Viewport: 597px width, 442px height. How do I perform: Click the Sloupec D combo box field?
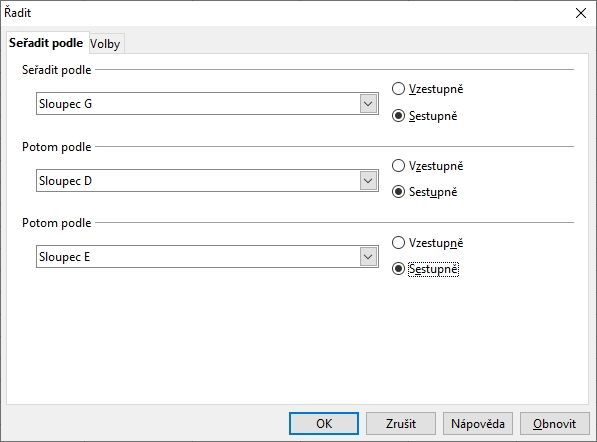(207, 180)
